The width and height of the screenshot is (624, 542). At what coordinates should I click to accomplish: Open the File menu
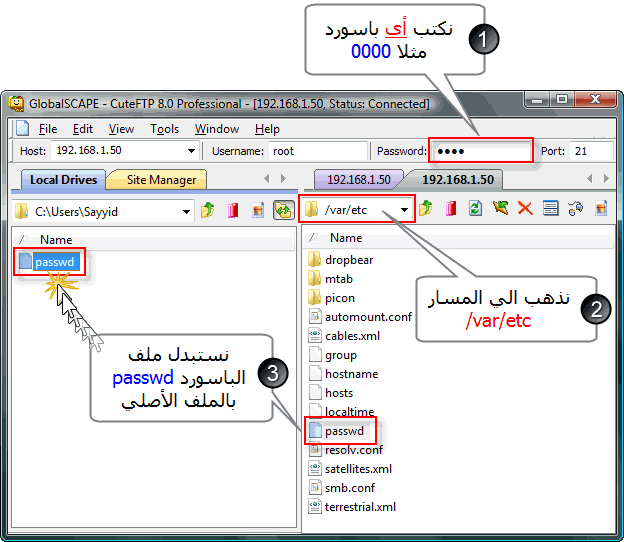48,129
